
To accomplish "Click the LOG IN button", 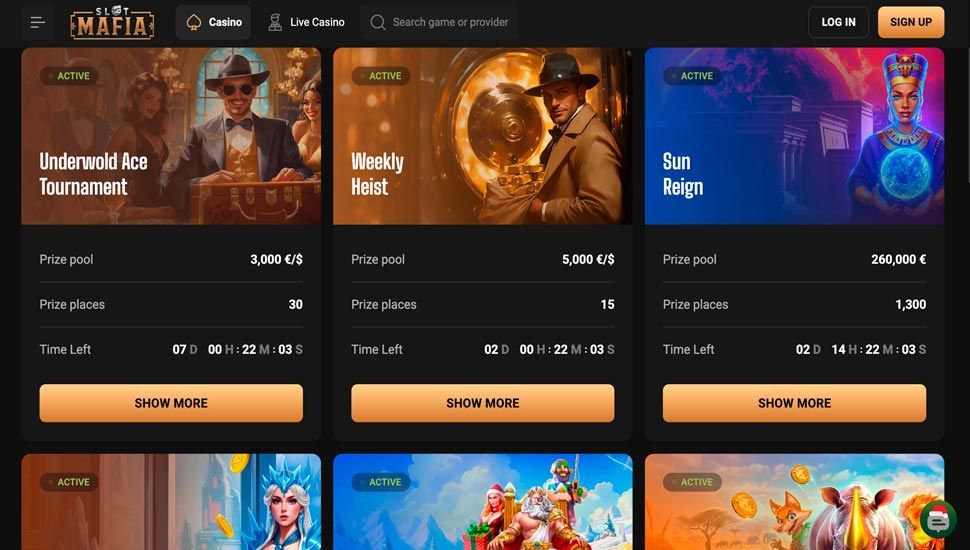I will (x=838, y=22).
